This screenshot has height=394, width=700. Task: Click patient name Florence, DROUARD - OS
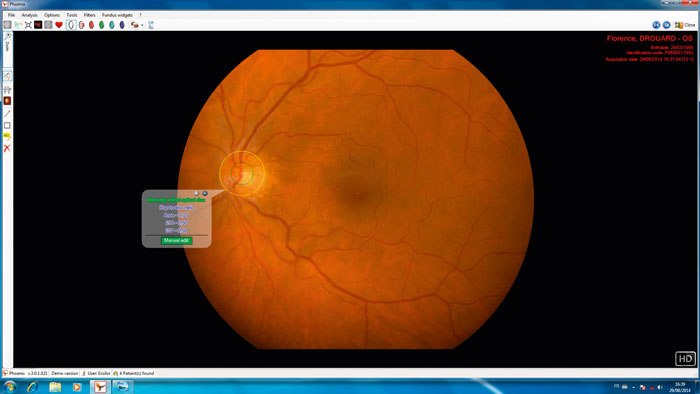pyautogui.click(x=650, y=38)
